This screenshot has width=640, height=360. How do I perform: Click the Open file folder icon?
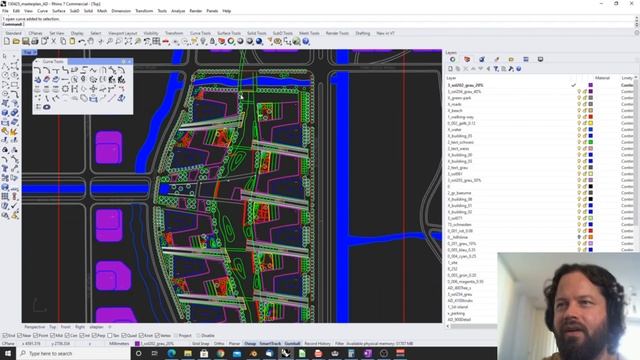[x=16, y=41]
